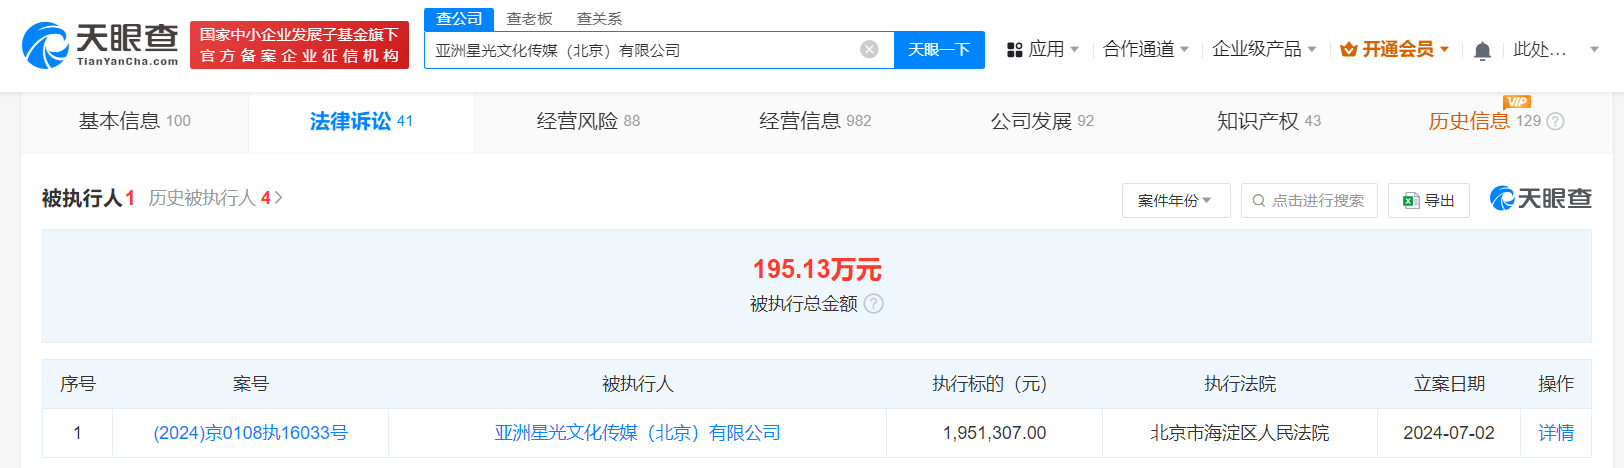This screenshot has height=468, width=1624.
Task: Expand the 企业级产品 dropdown menu
Action: 1264,50
